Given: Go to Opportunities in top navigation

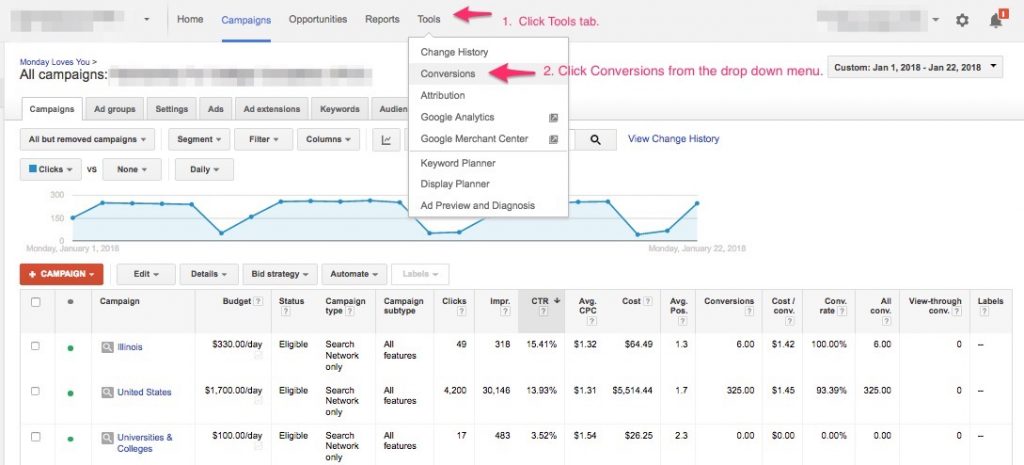Looking at the screenshot, I should tap(318, 20).
